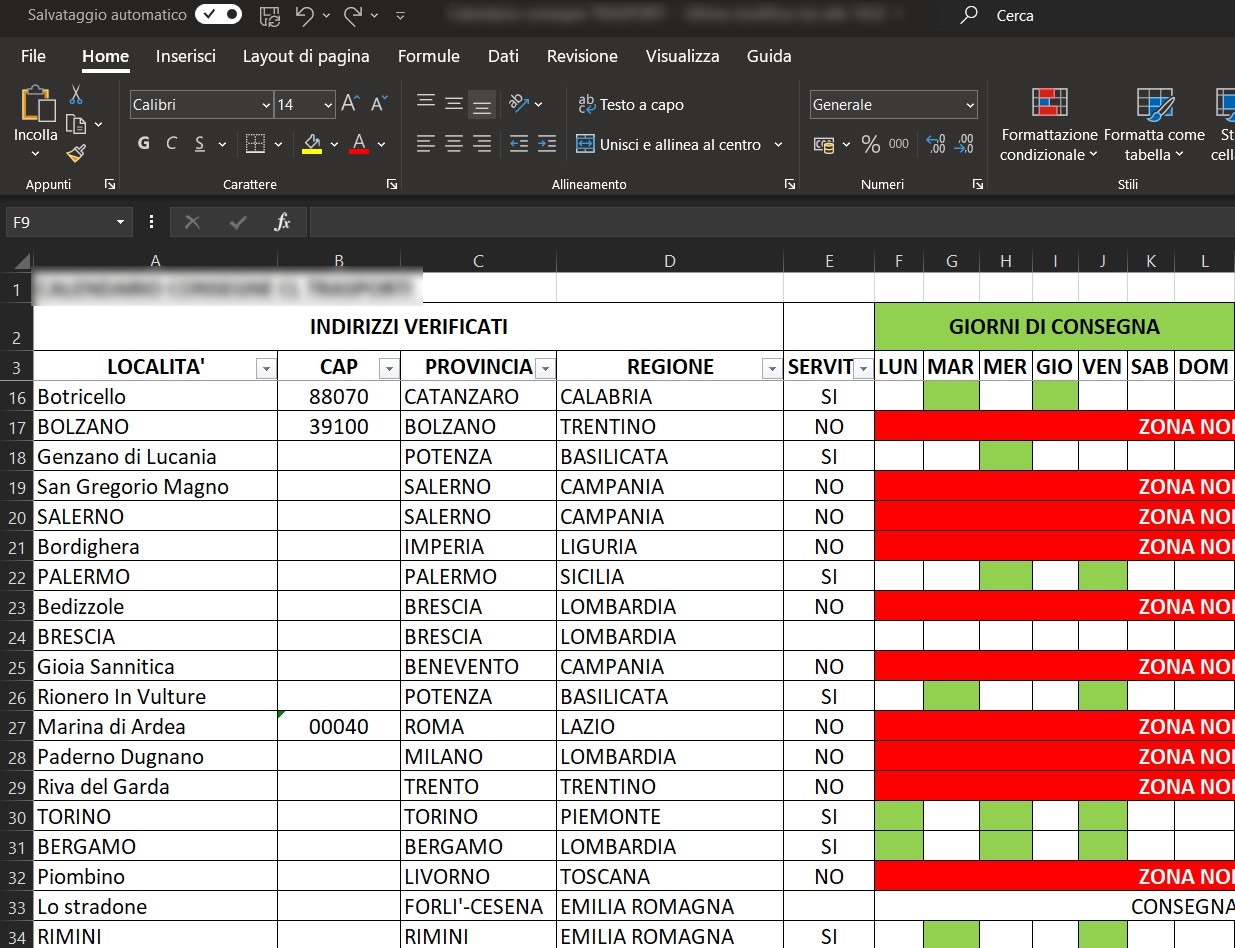
Task: Switch to Layout di pagina tab
Action: tap(306, 56)
